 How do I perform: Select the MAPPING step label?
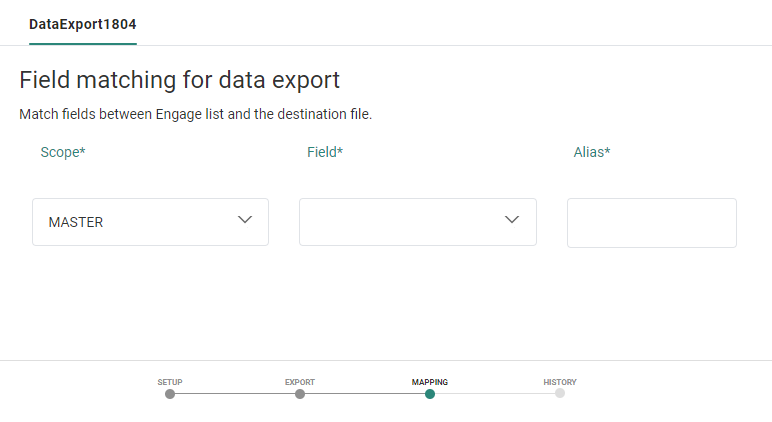click(x=430, y=382)
